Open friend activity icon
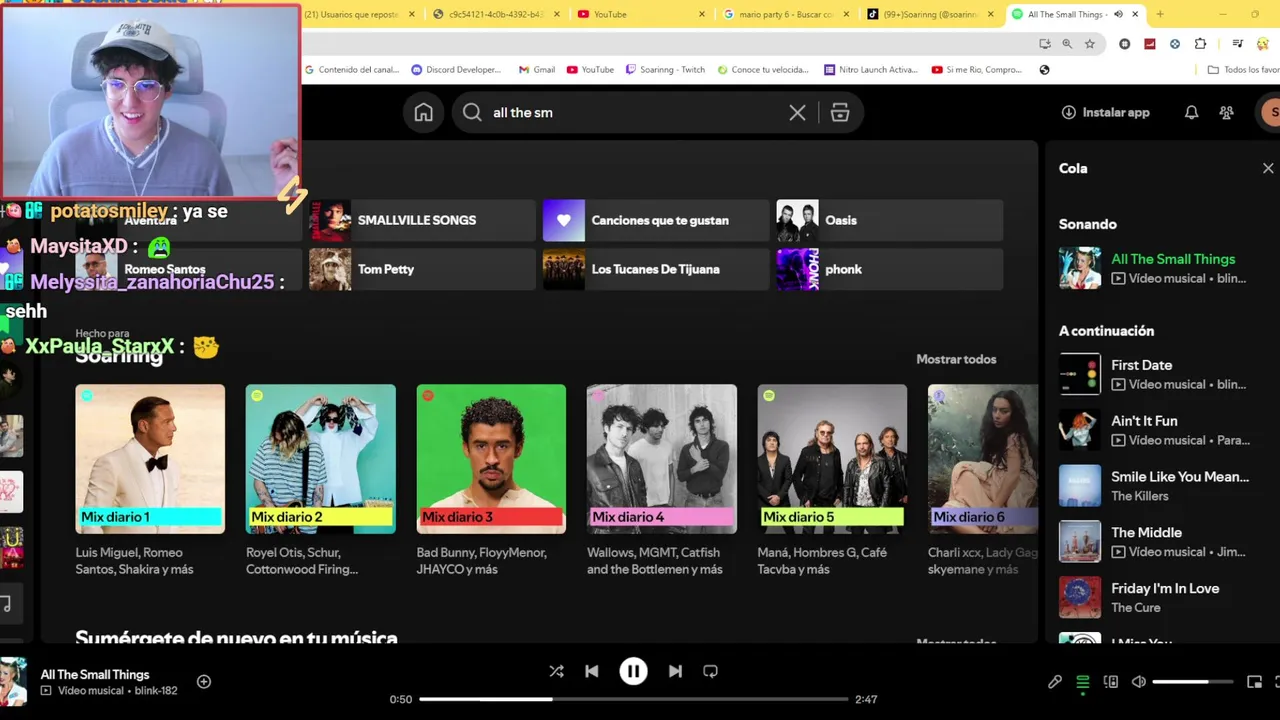1280x720 pixels. (x=1226, y=113)
